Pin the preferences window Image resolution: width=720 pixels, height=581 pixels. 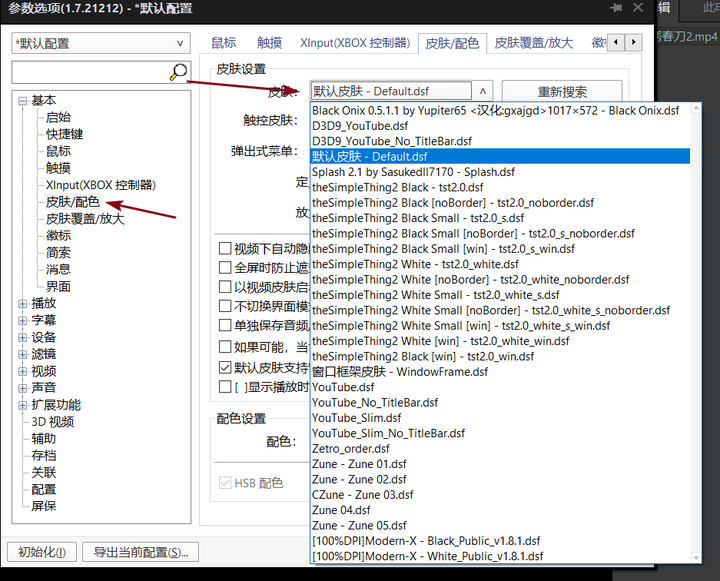point(615,8)
